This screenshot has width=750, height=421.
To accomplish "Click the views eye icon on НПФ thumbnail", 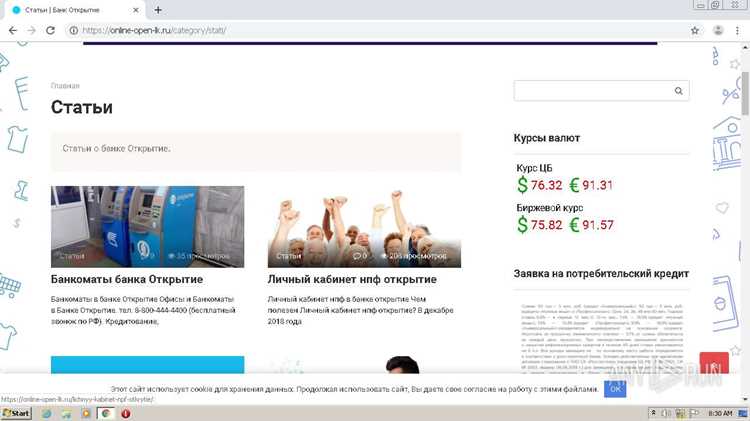I will tap(384, 256).
